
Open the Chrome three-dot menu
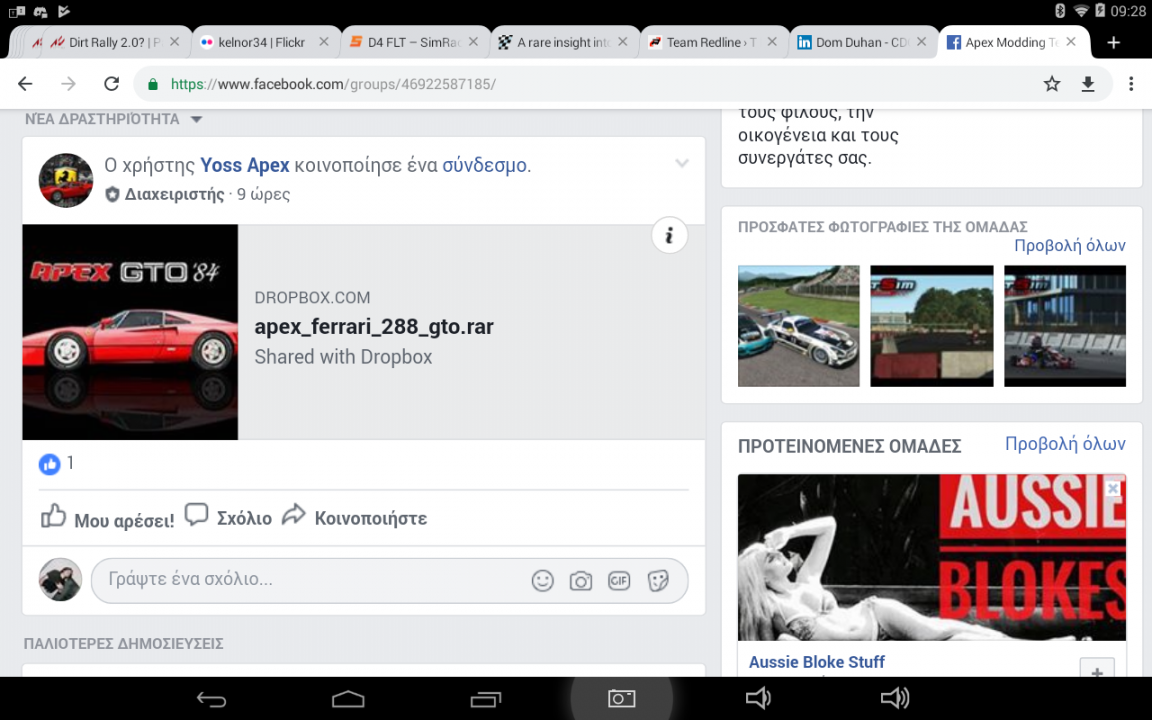click(1131, 84)
